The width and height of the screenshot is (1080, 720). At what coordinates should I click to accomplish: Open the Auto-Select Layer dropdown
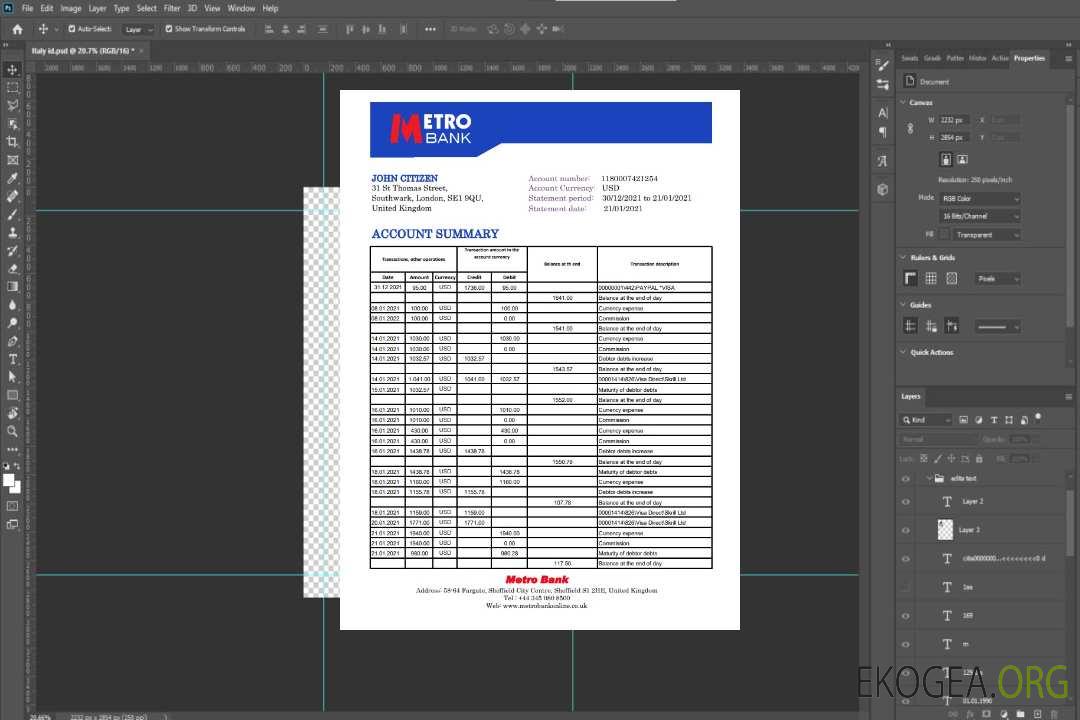point(138,30)
